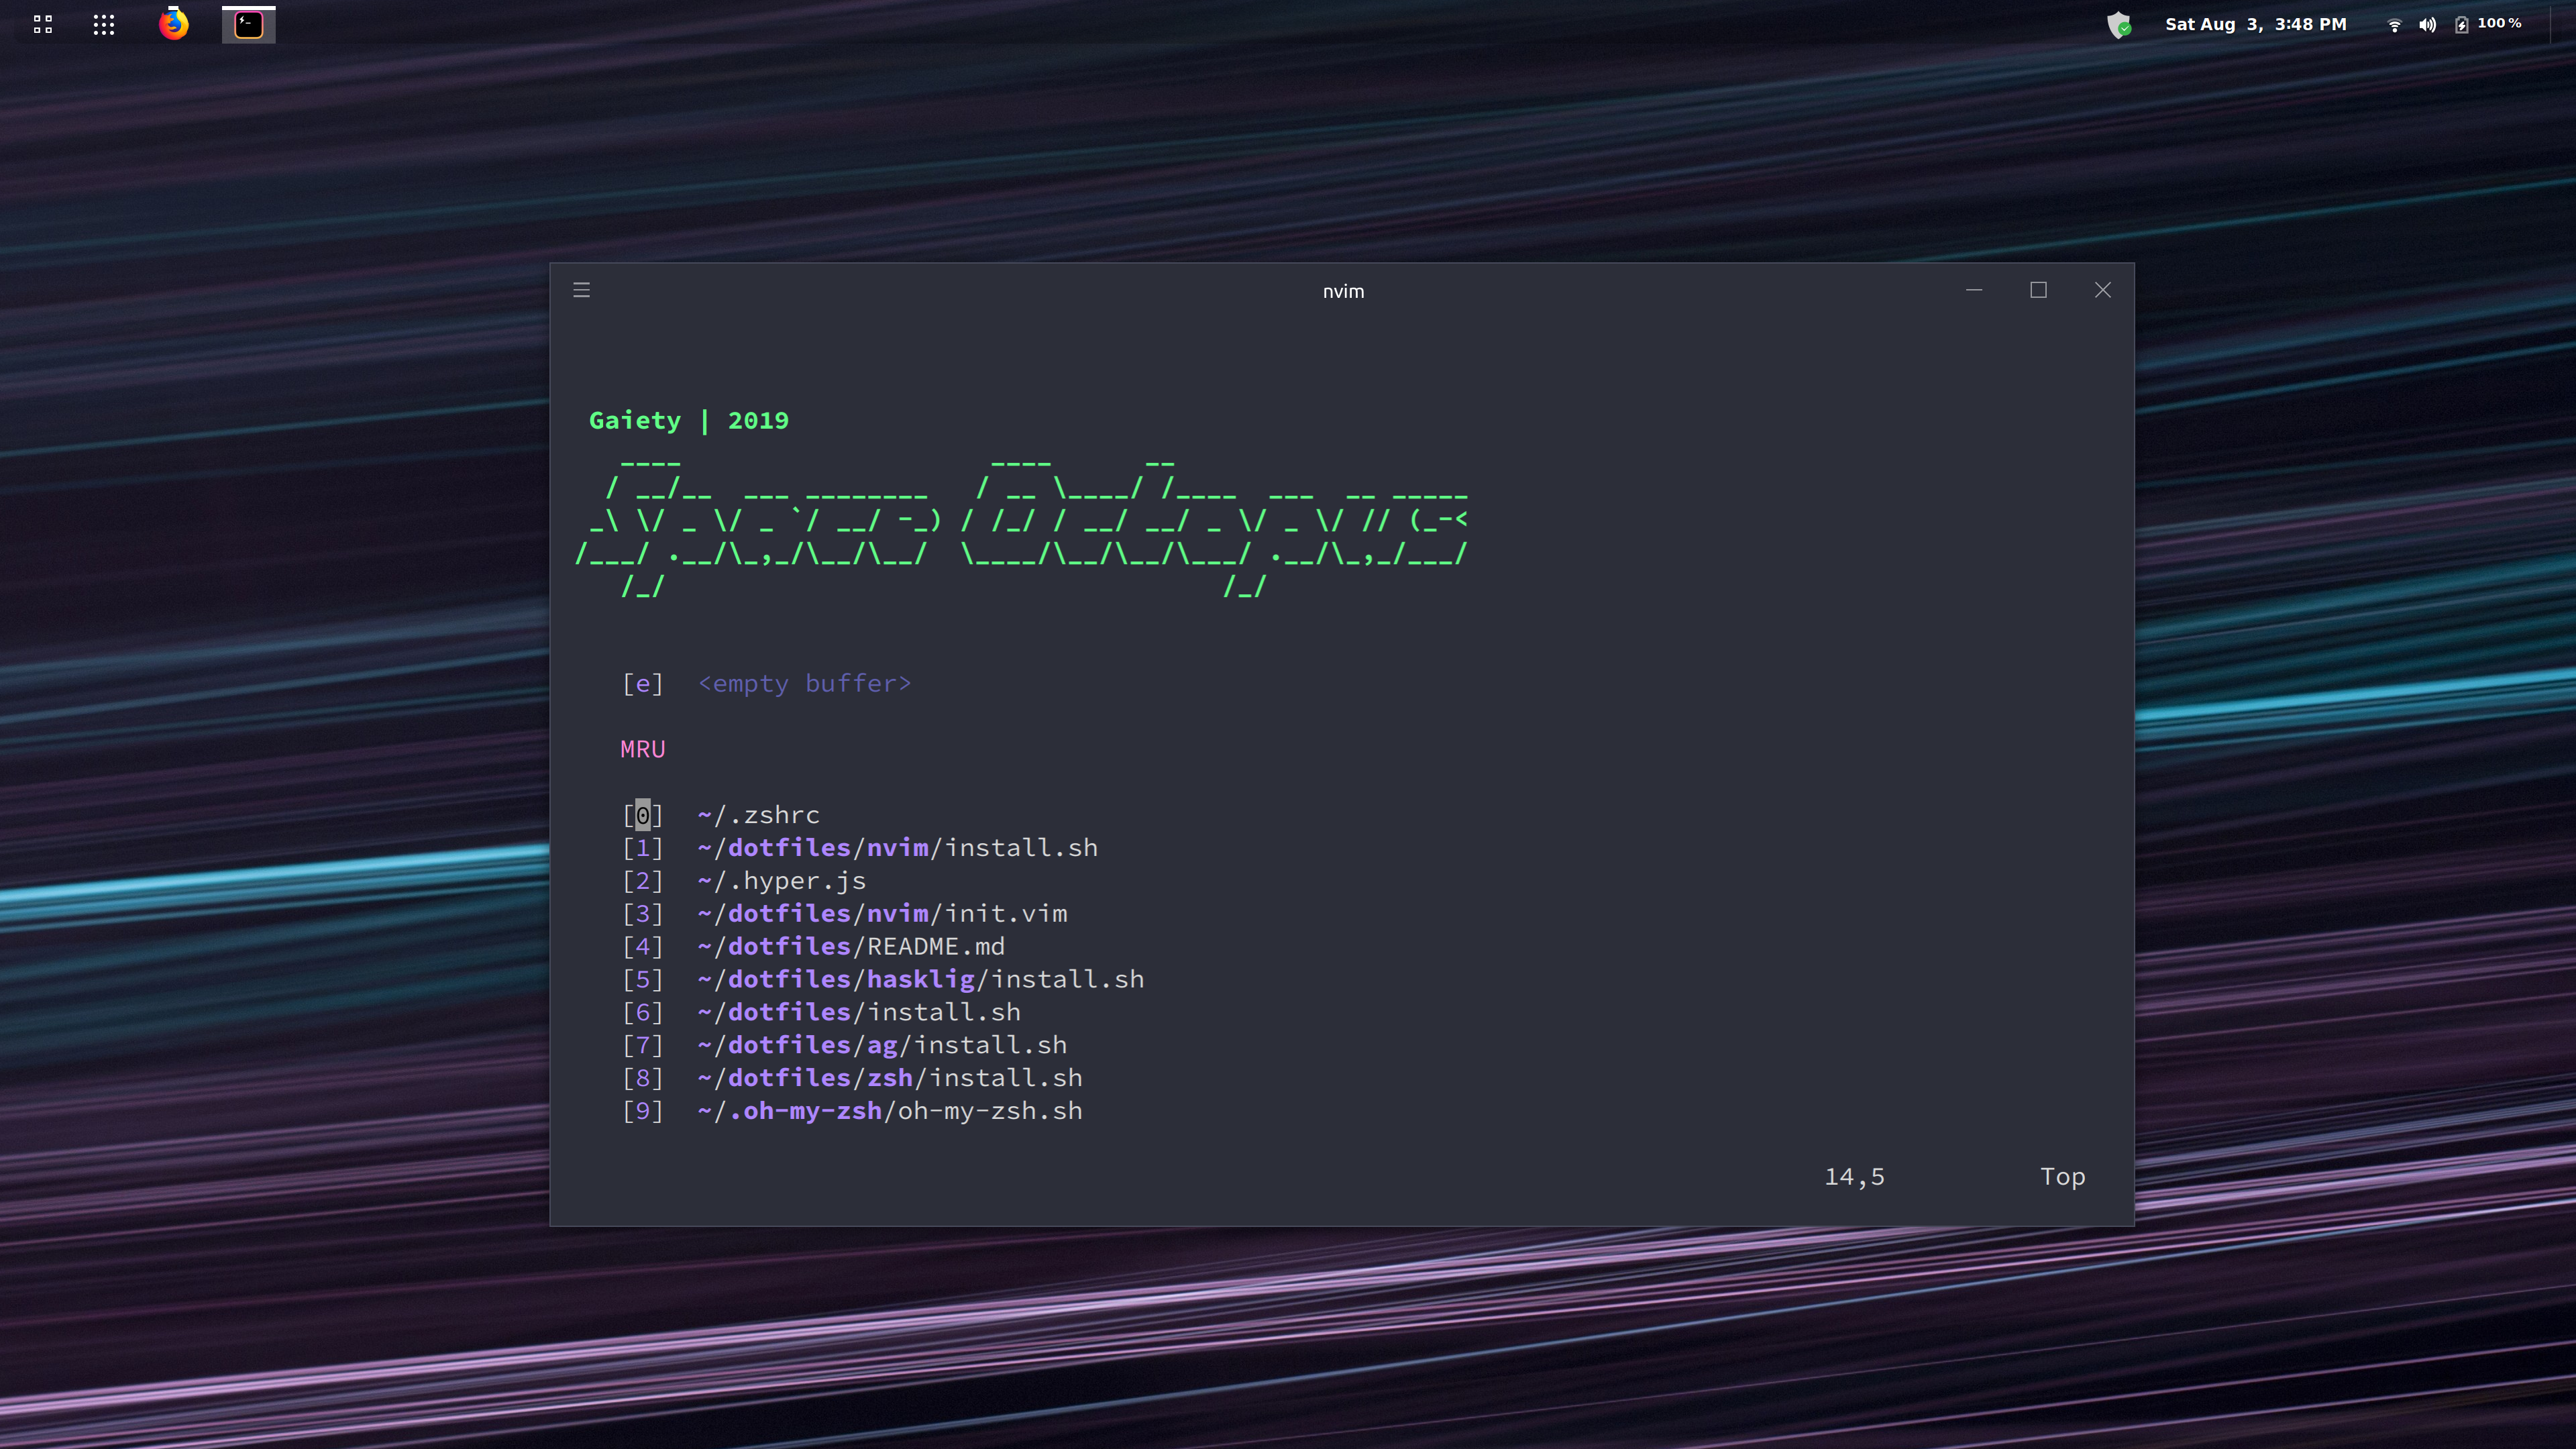Open the terminal app in the top bar
Screen dimensions: 2576x1449
click(x=248, y=24)
